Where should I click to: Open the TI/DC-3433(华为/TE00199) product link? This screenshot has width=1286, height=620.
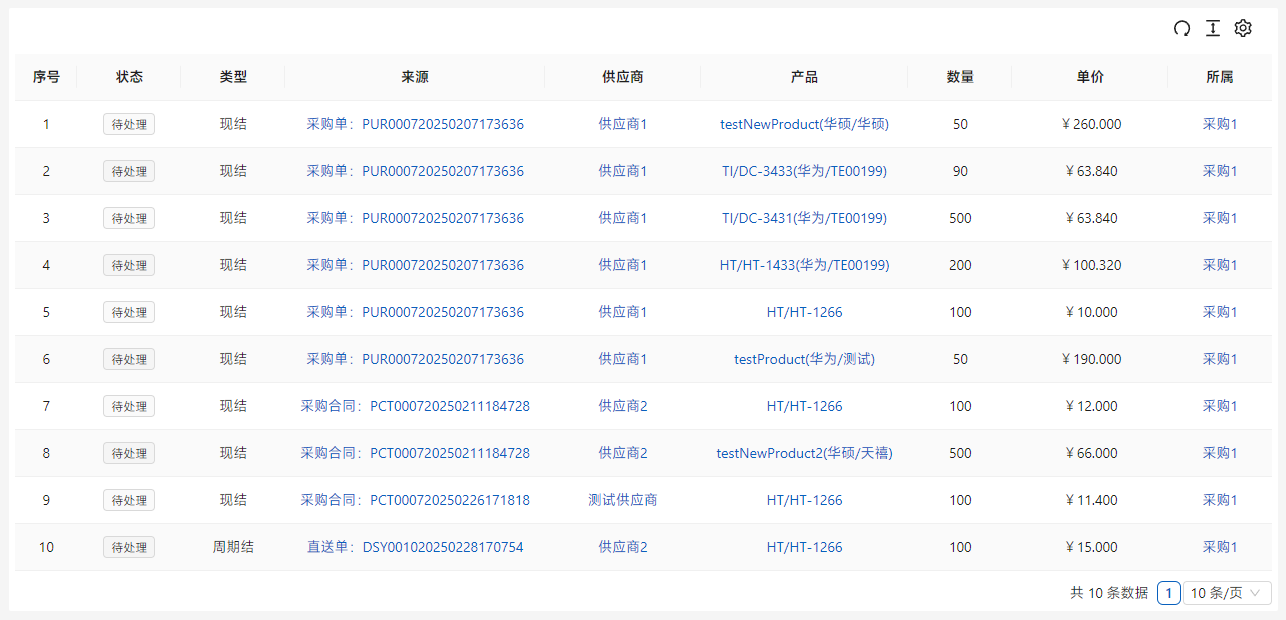tap(804, 172)
